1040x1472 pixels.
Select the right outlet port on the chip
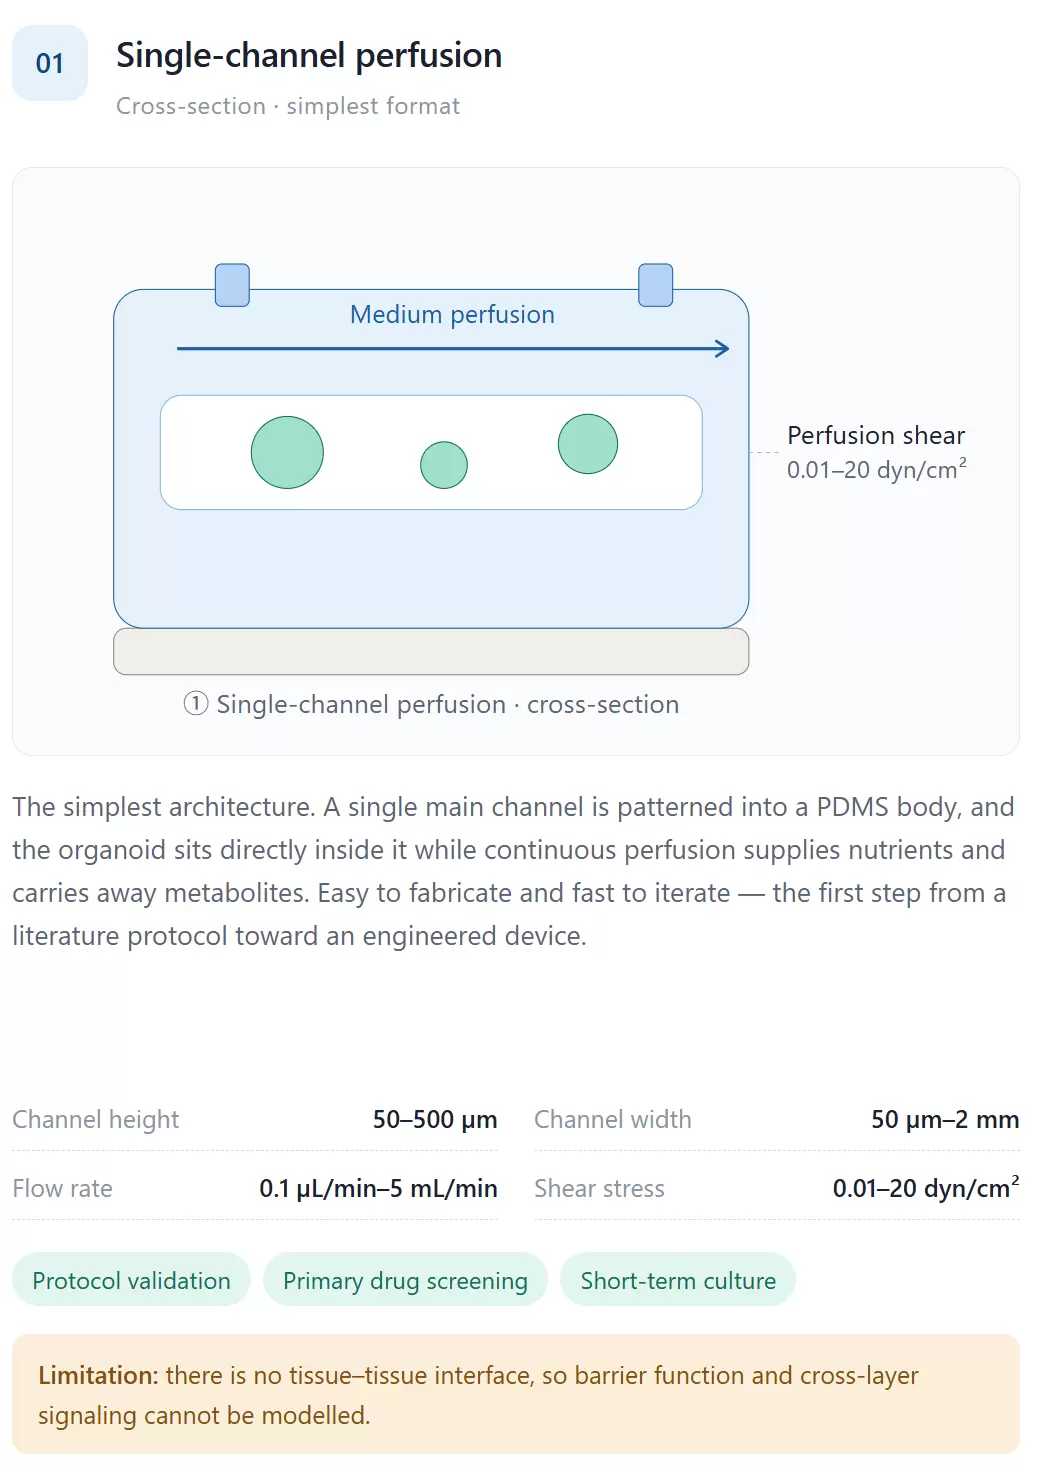click(x=656, y=285)
